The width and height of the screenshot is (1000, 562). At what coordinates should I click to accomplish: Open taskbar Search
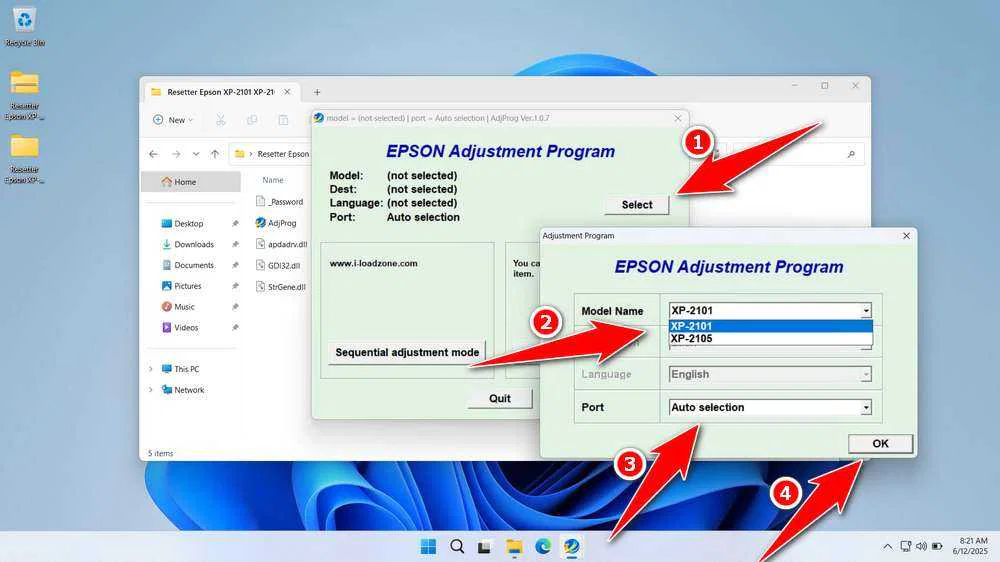pyautogui.click(x=457, y=547)
